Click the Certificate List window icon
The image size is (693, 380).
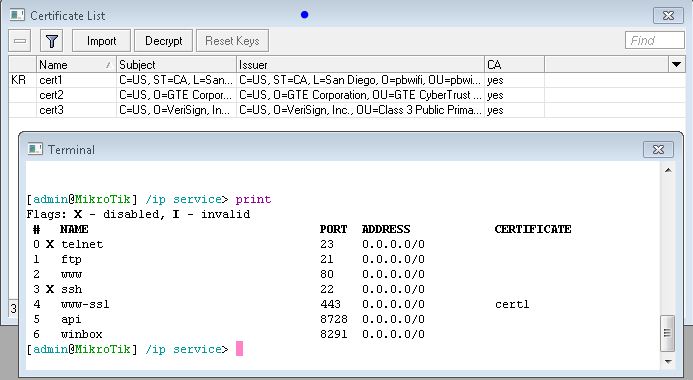[x=18, y=15]
